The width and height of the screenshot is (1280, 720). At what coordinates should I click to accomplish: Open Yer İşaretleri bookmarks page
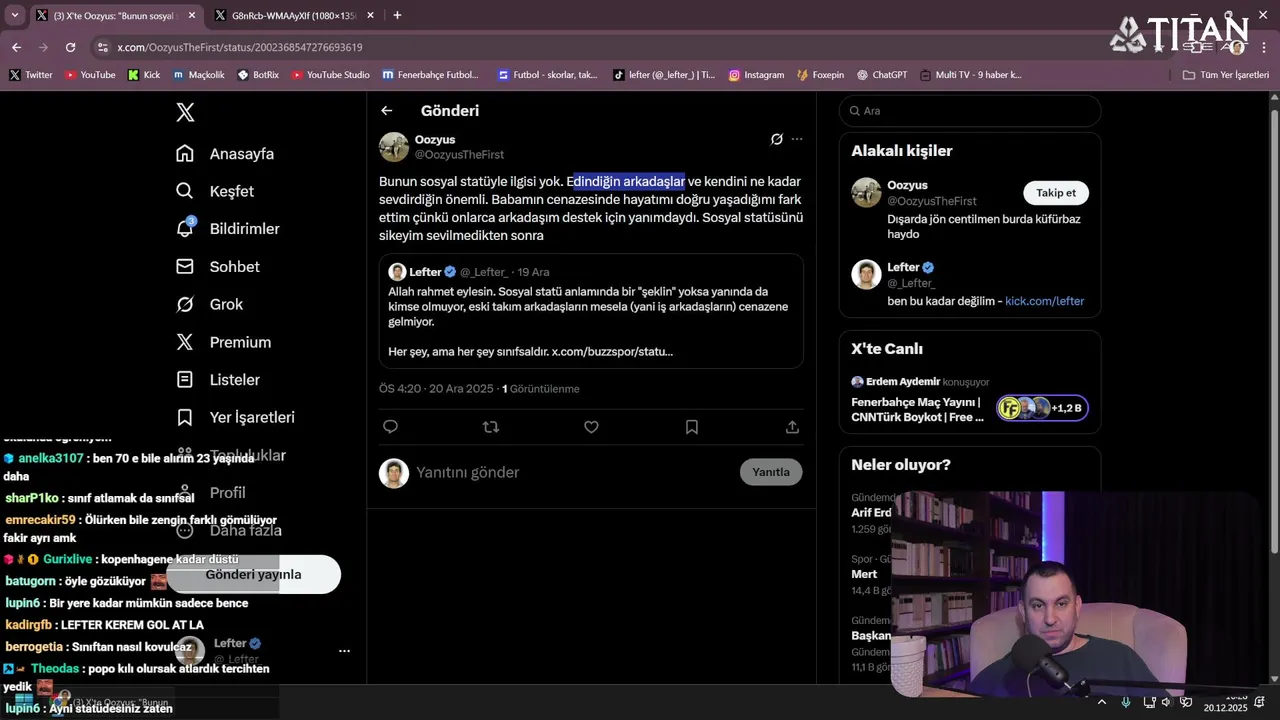pos(235,417)
